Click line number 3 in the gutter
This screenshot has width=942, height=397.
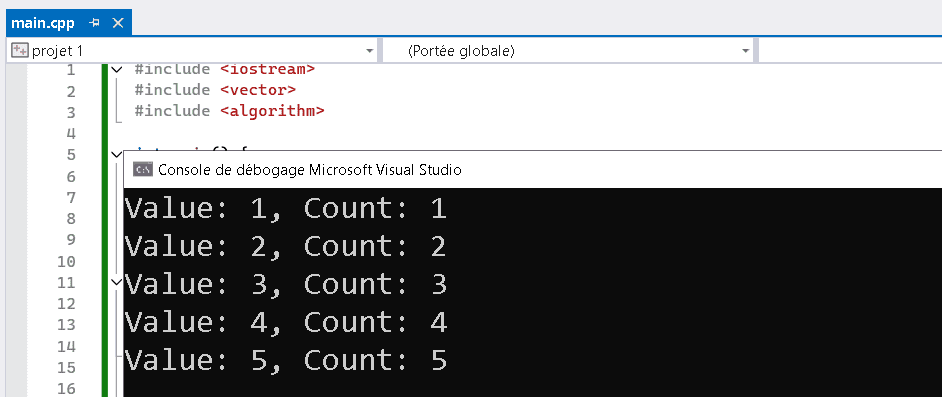pyautogui.click(x=71, y=112)
